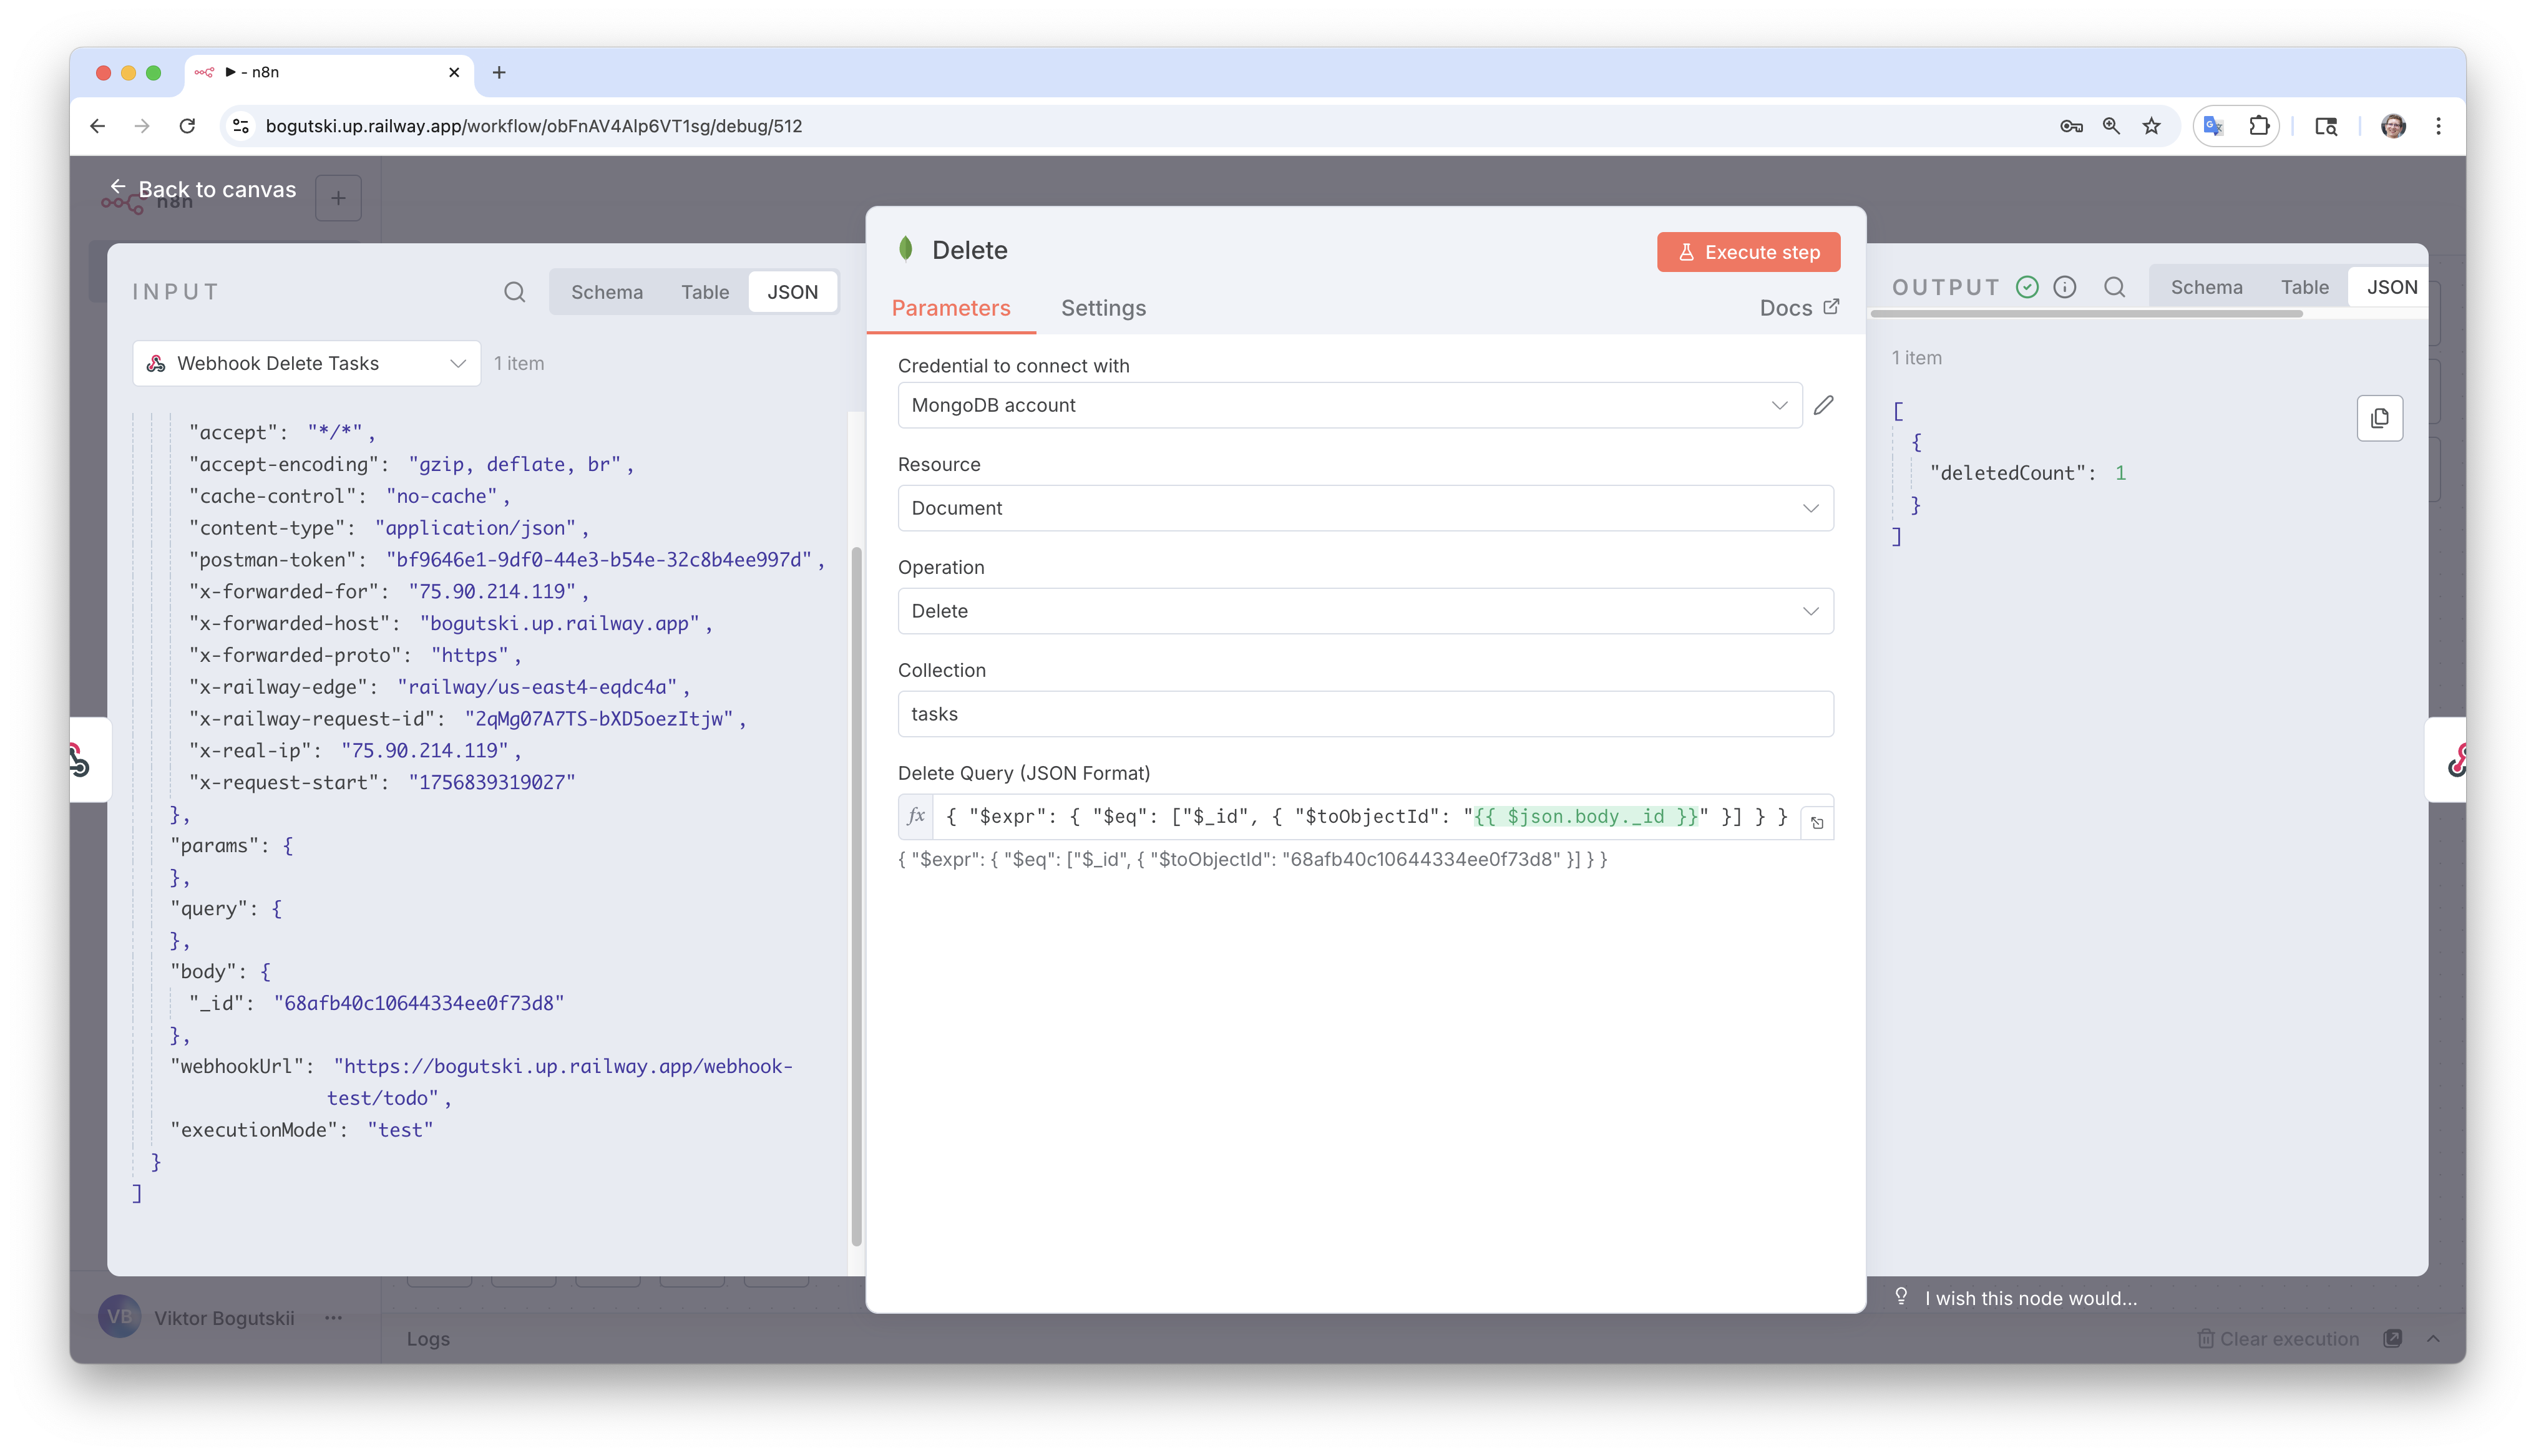Viewport: 2536px width, 1456px height.
Task: Open the Settings tab
Action: 1103,308
